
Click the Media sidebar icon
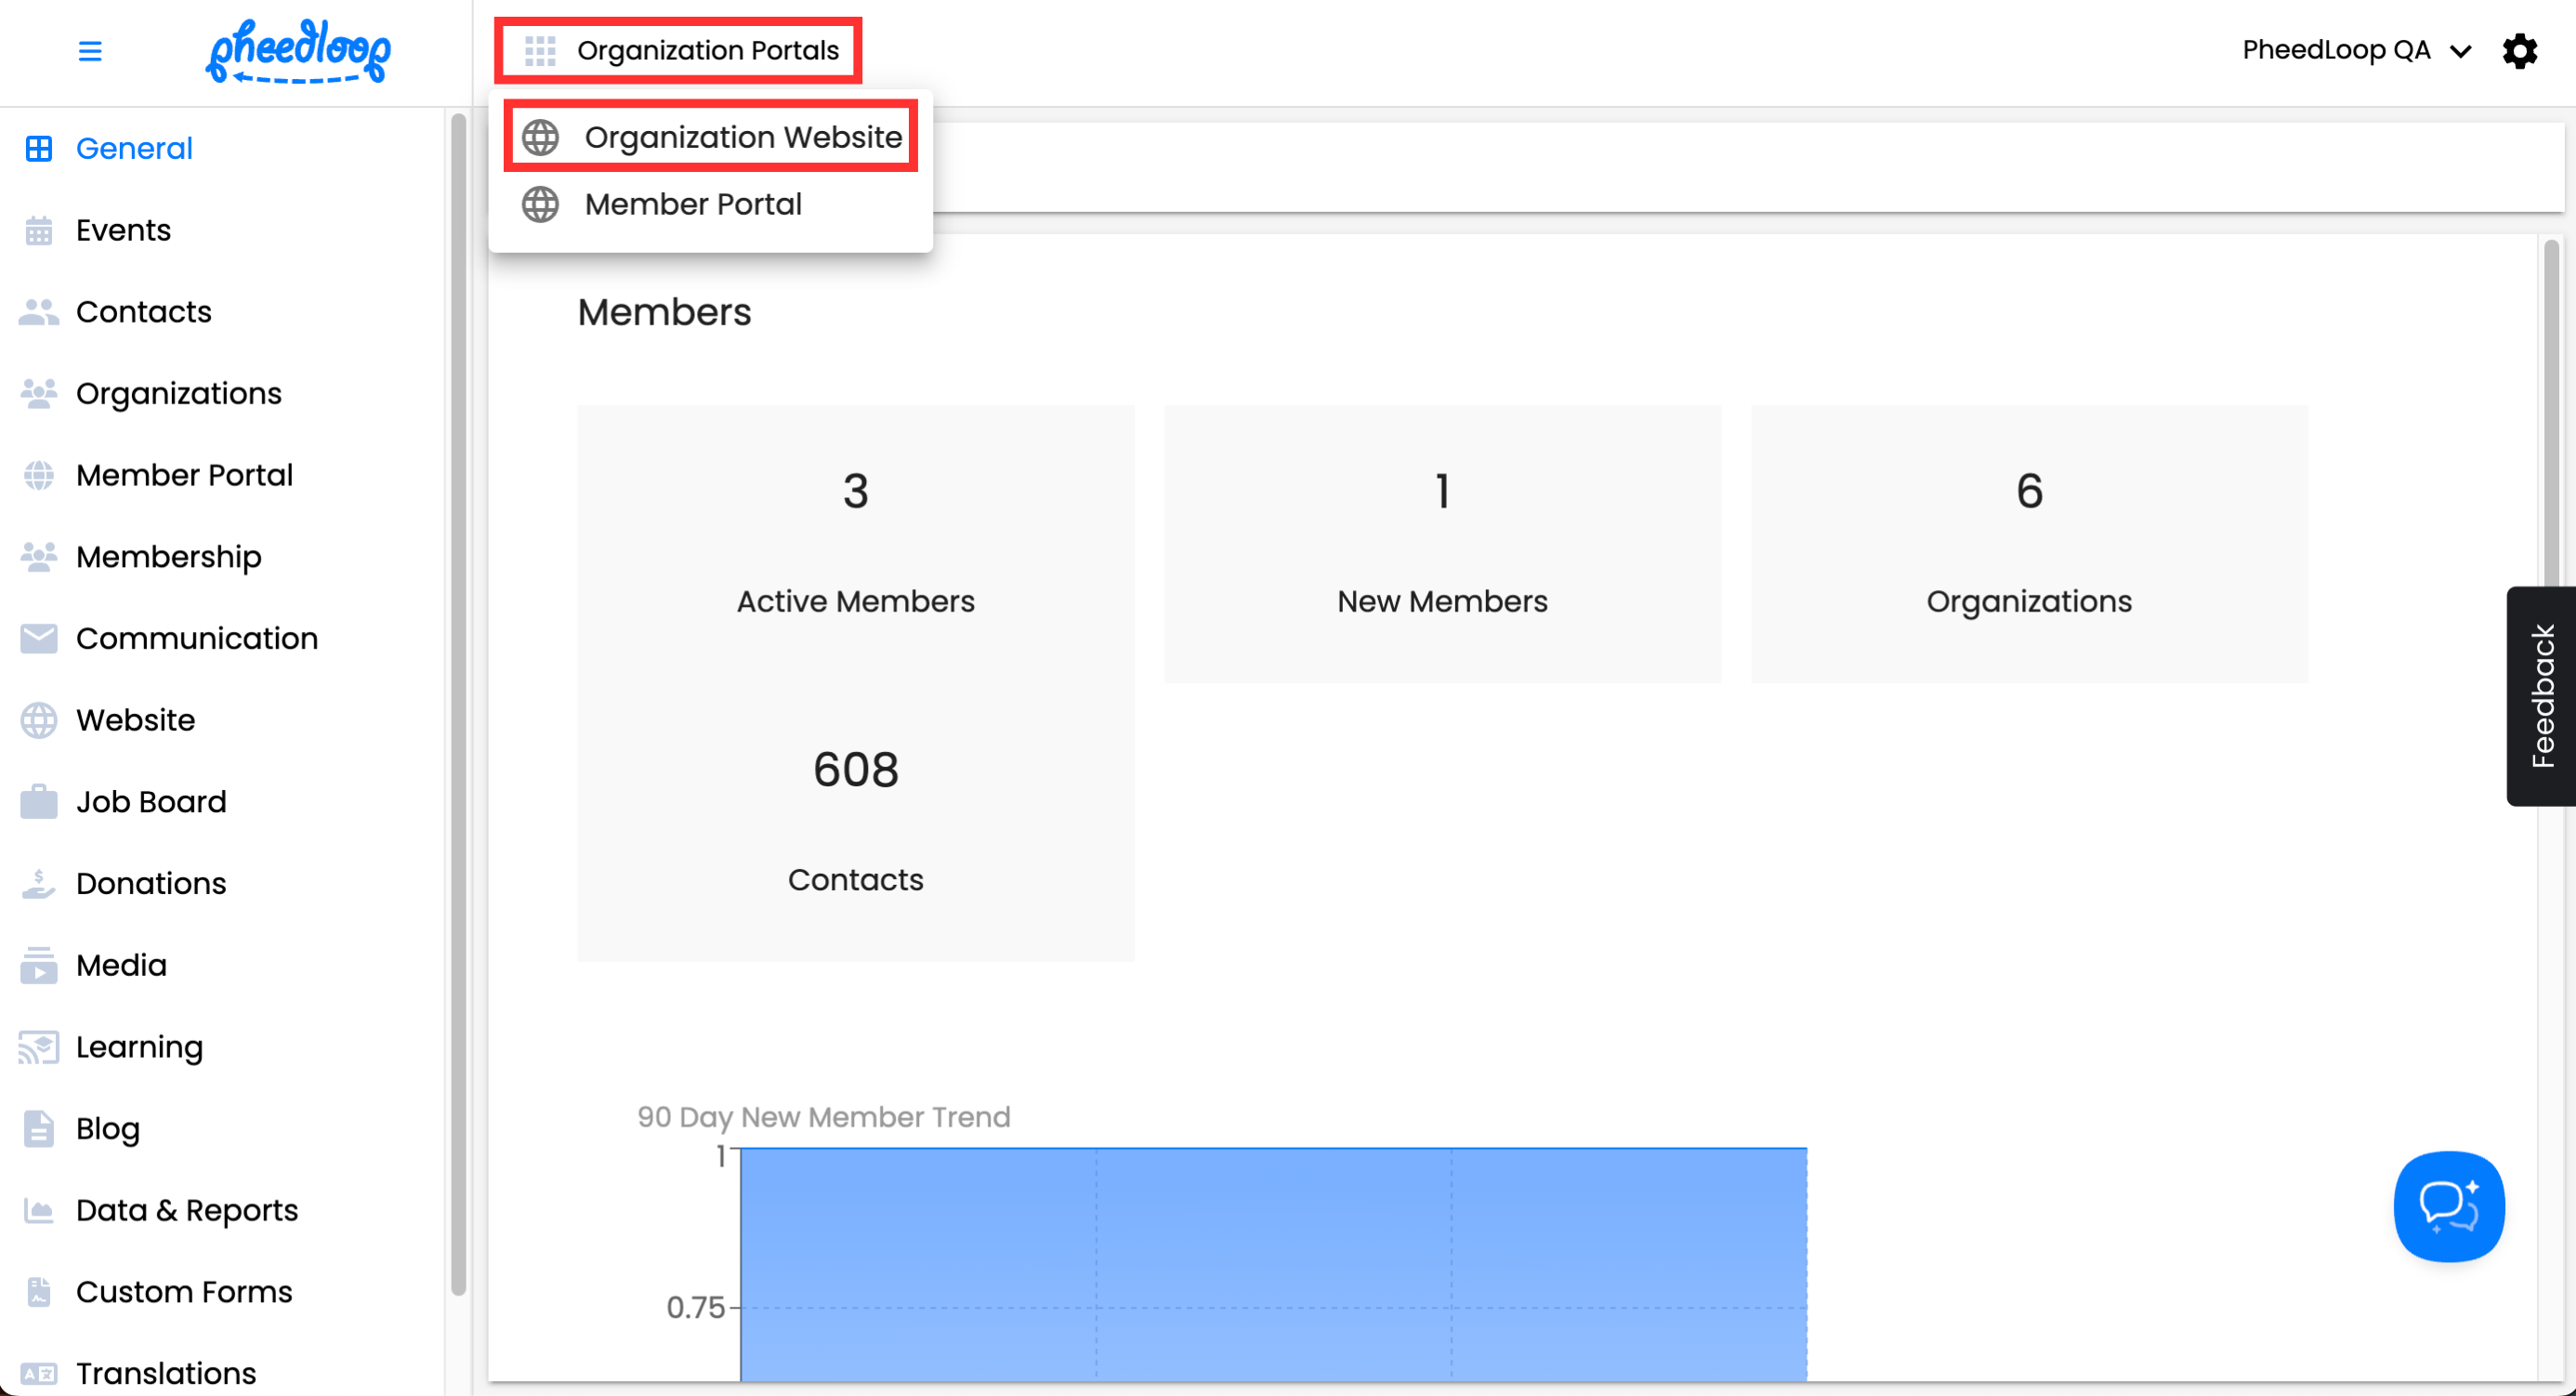[x=38, y=966]
